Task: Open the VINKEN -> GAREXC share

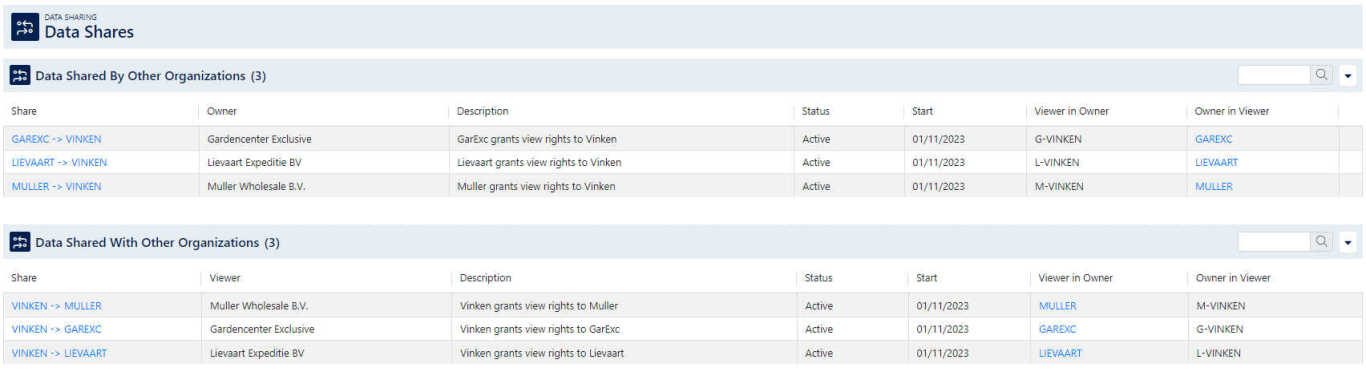Action: (x=56, y=329)
